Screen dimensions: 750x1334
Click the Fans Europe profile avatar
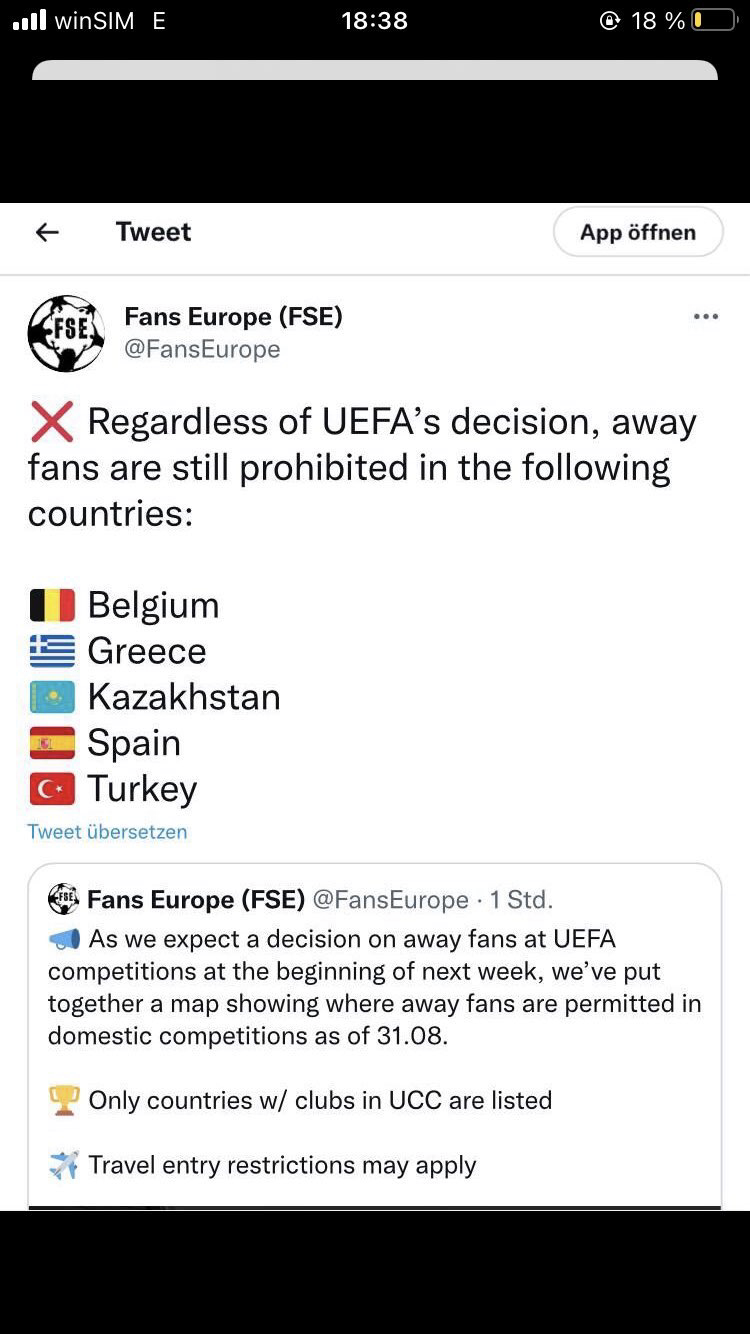[x=66, y=333]
